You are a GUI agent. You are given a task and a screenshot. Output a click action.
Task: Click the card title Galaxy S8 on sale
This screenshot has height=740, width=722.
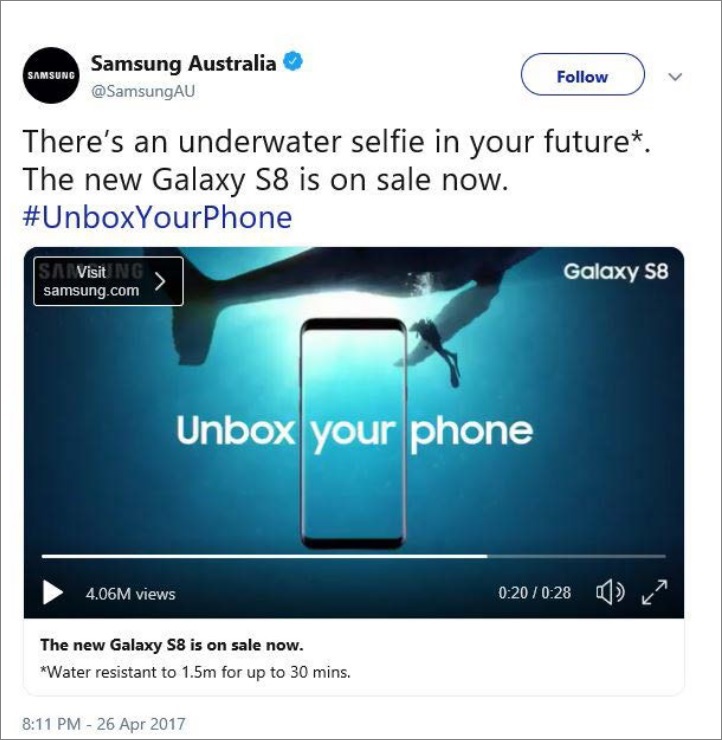tap(172, 645)
